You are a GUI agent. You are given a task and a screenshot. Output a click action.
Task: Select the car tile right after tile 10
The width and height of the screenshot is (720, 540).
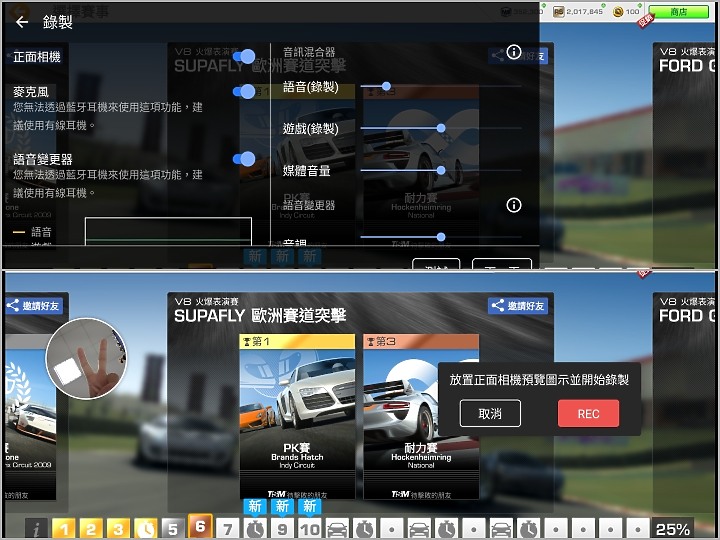[x=337, y=529]
